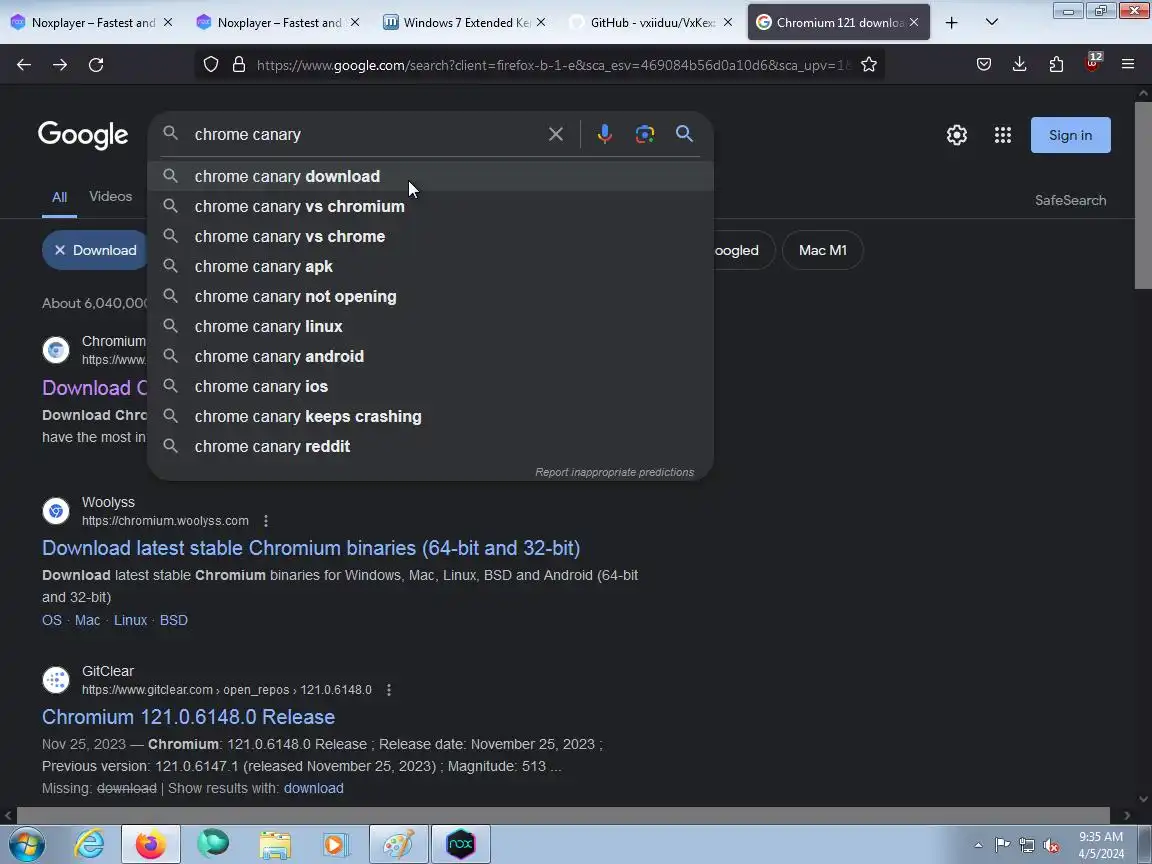
Task: Click the vertical page scrollbar thumb
Action: point(1143,195)
